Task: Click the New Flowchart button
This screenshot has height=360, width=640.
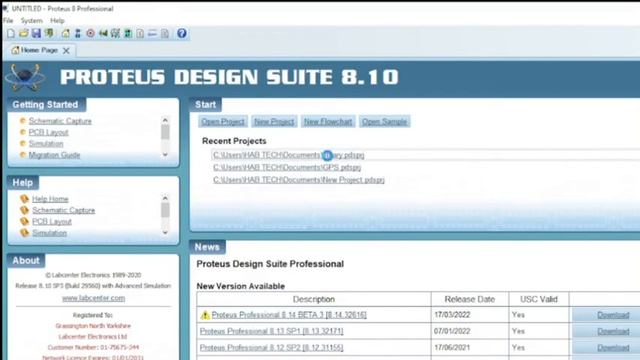Action: (x=328, y=122)
